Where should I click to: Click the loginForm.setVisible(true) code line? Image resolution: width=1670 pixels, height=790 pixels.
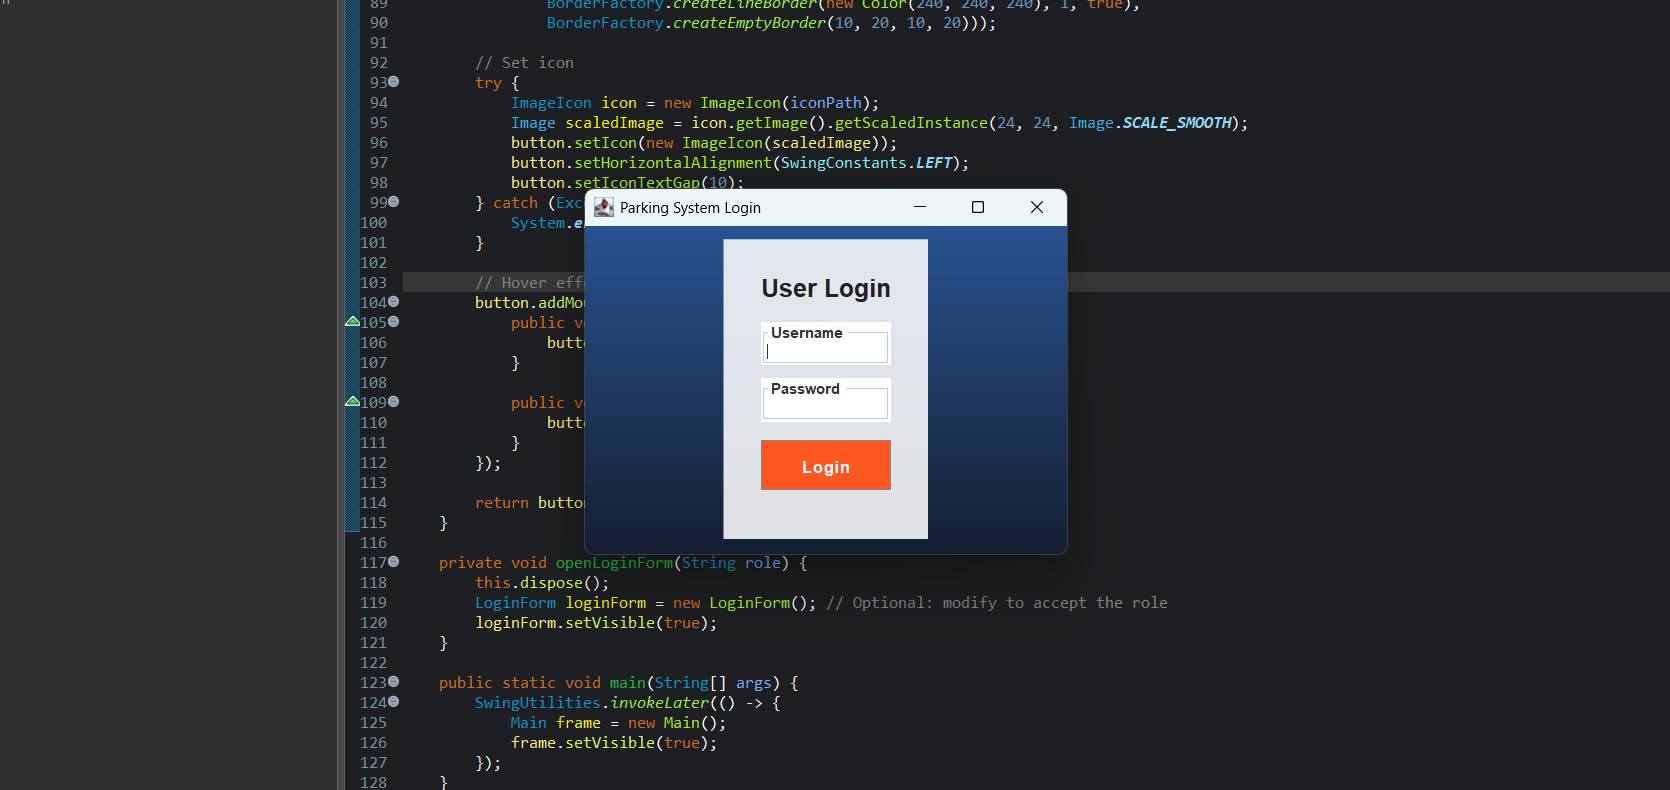[596, 622]
